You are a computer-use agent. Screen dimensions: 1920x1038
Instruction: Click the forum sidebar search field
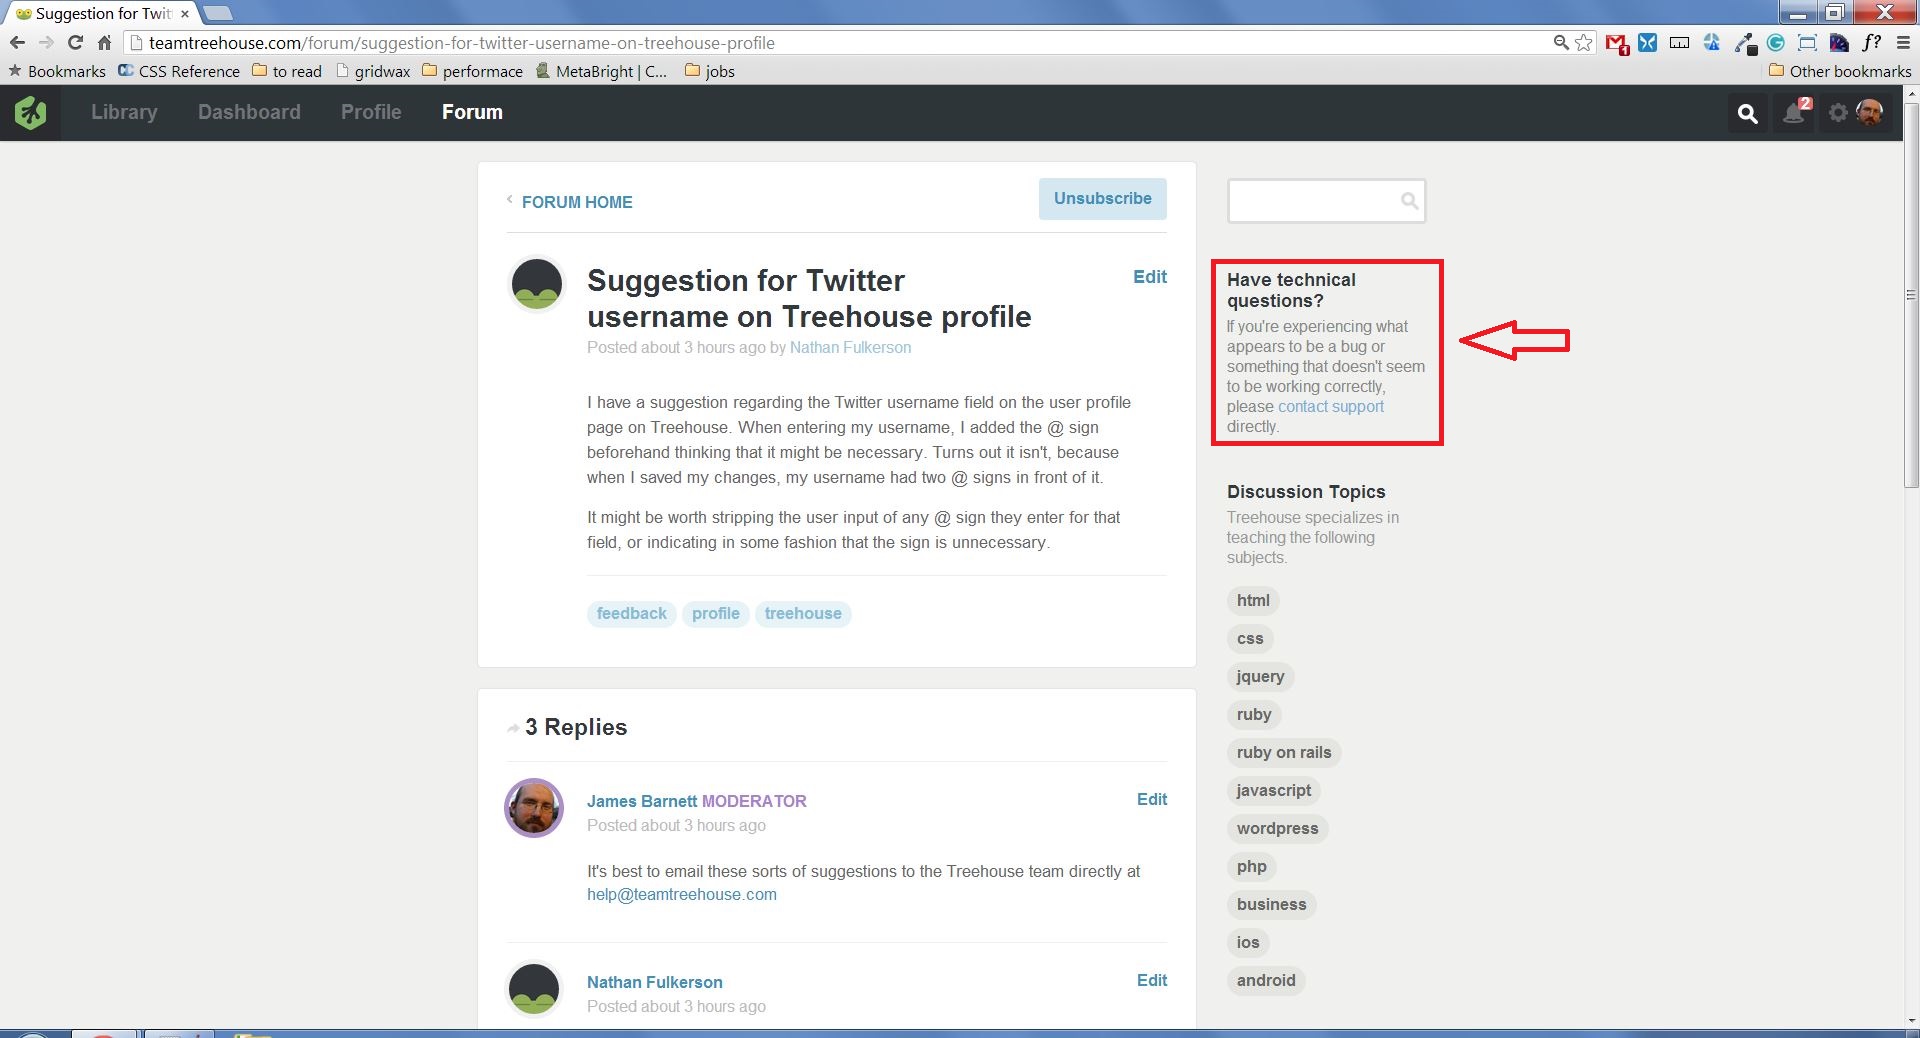click(1325, 201)
